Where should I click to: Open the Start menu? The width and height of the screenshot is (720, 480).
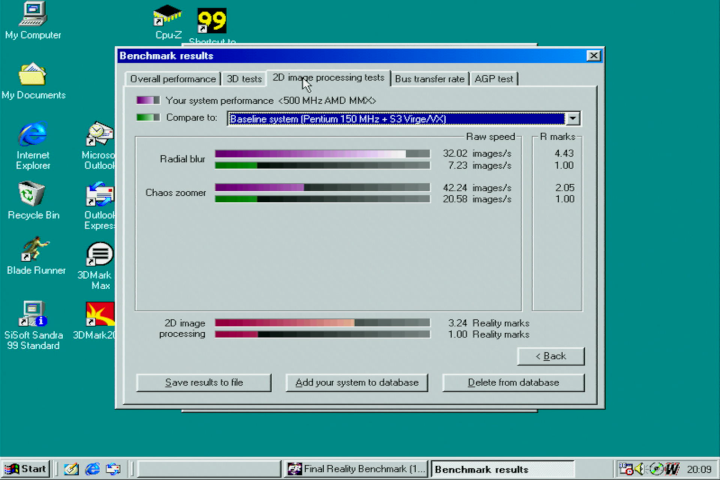(x=26, y=469)
